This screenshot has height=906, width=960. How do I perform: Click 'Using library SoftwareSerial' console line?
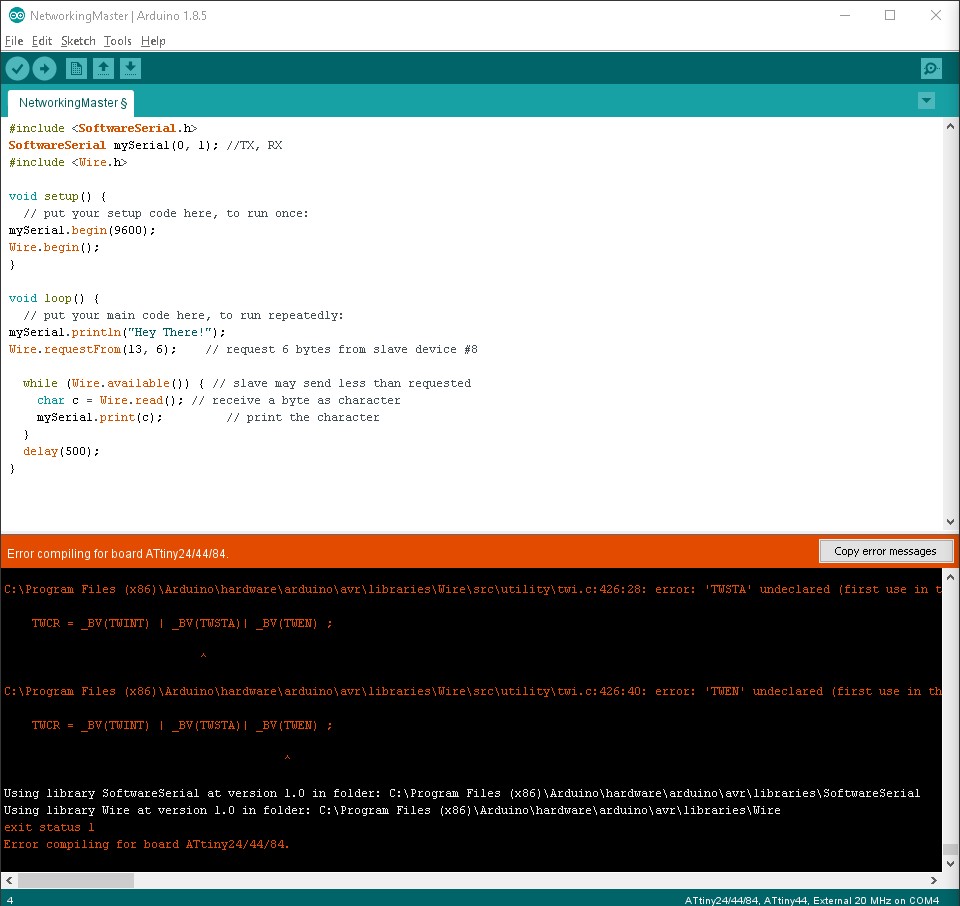pyautogui.click(x=462, y=793)
